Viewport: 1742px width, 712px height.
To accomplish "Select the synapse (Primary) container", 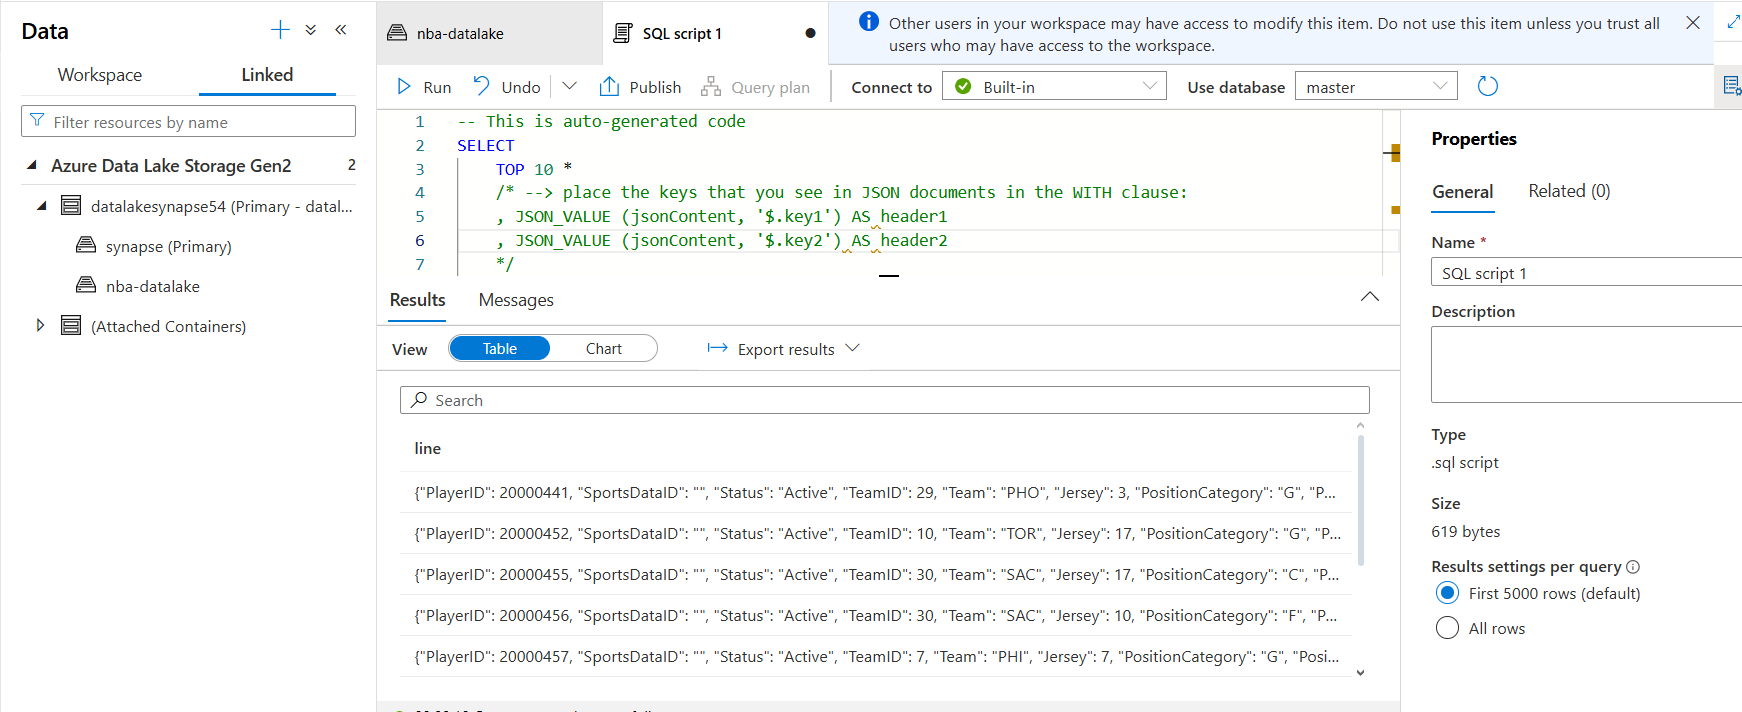I will click(168, 246).
